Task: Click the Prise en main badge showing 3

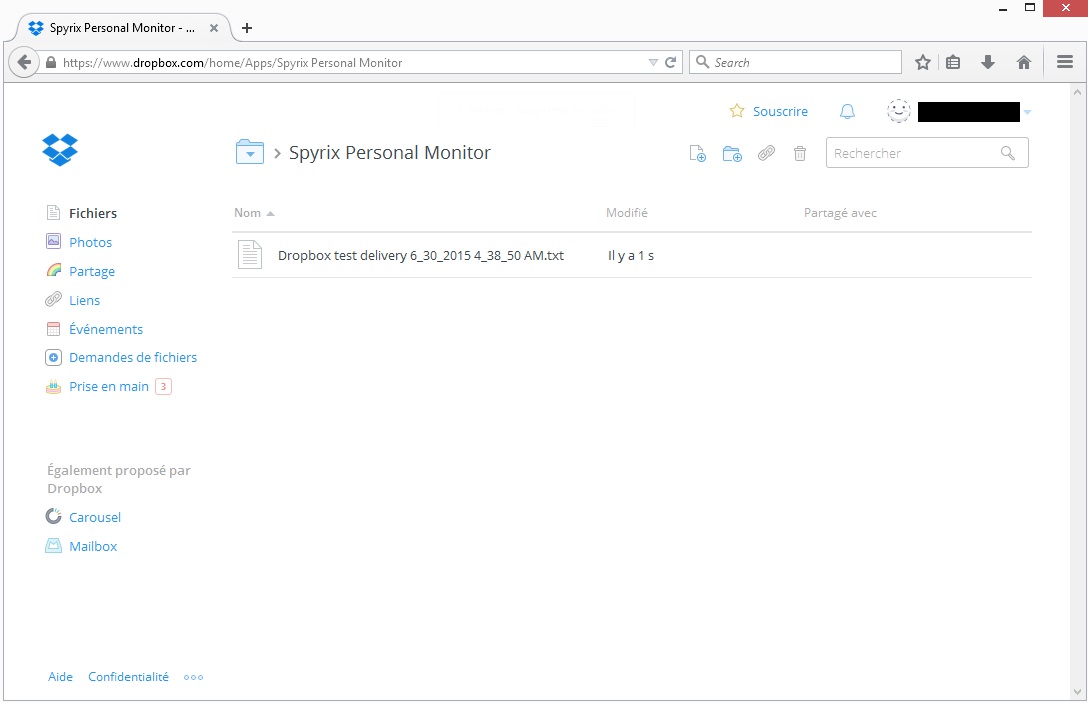Action: pos(163,387)
